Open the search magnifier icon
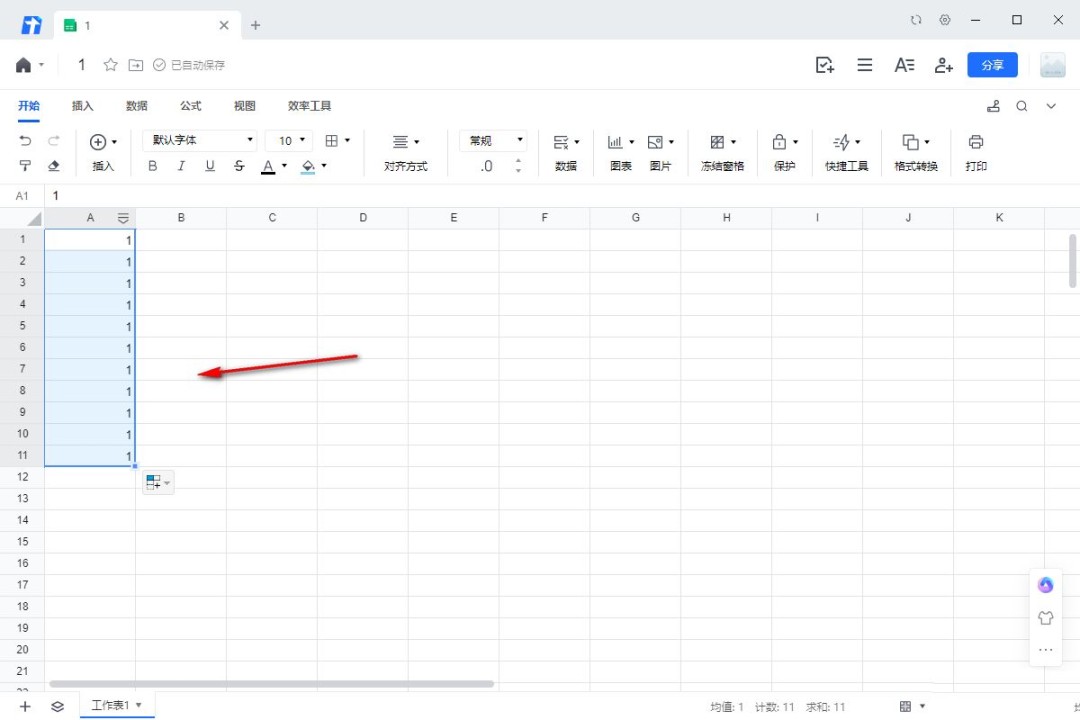Viewport: 1080px width, 720px height. tap(1022, 106)
